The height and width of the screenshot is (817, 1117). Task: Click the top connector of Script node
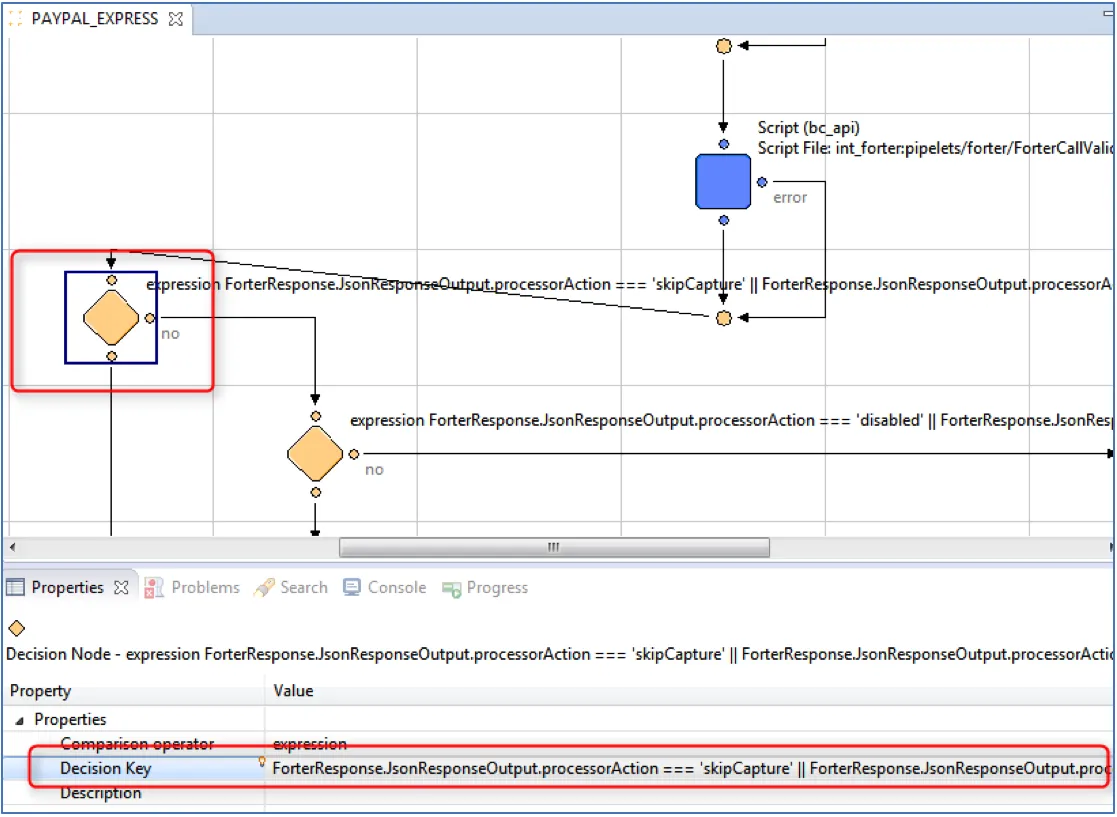click(x=724, y=144)
